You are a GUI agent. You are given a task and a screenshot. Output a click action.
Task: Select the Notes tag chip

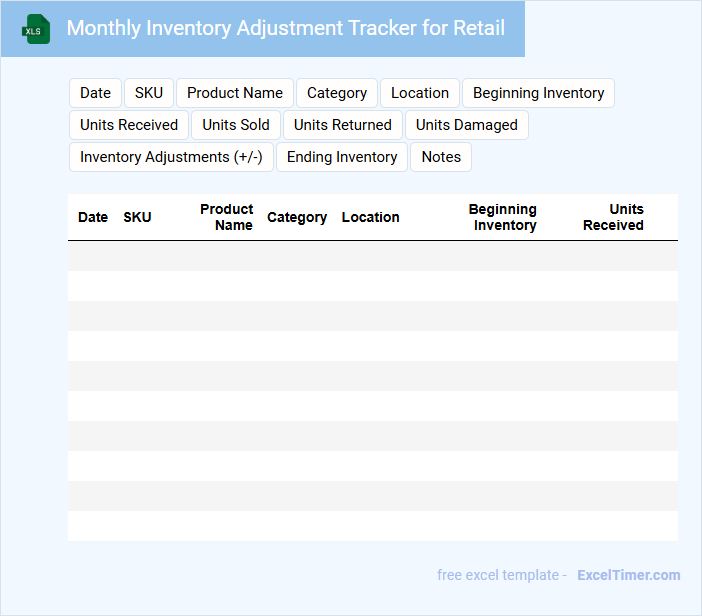tap(441, 157)
